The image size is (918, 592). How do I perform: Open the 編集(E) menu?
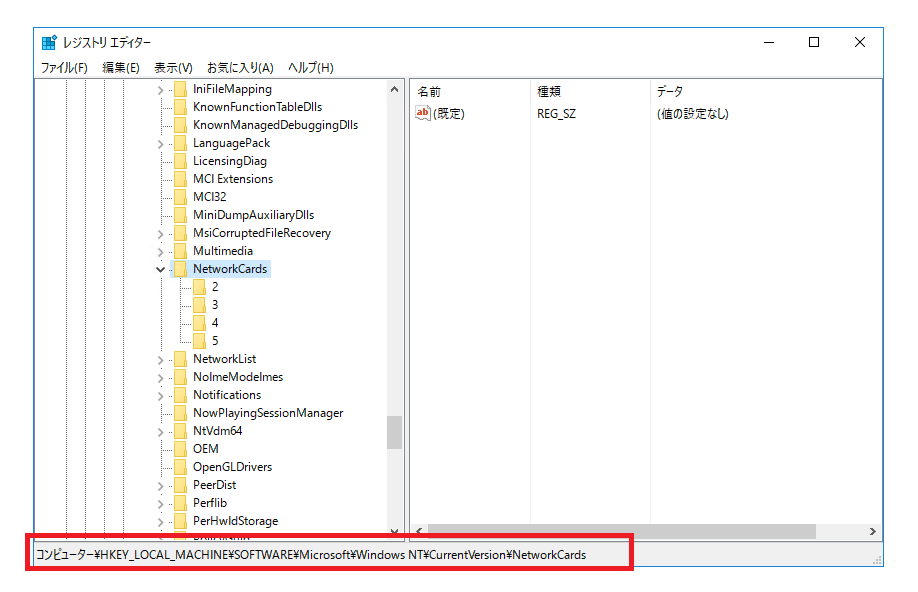pyautogui.click(x=121, y=68)
